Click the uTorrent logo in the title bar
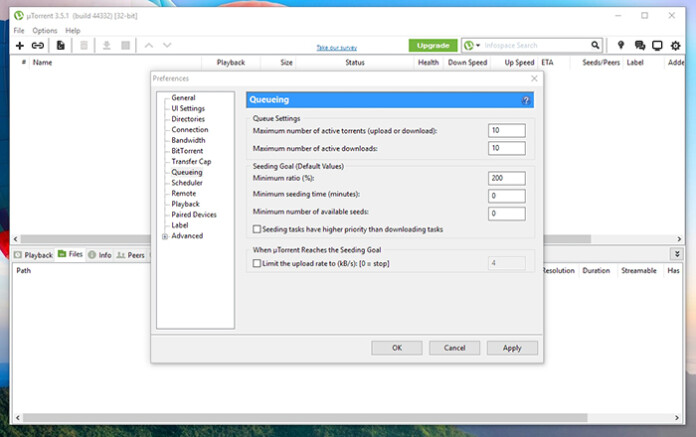Image resolution: width=696 pixels, height=437 pixels. click(x=19, y=16)
